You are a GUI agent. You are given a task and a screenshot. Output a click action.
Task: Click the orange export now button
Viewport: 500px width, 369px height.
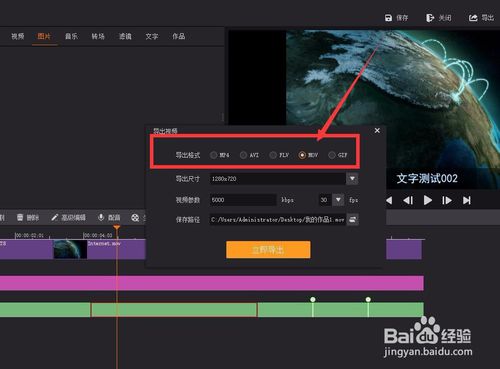pos(268,250)
